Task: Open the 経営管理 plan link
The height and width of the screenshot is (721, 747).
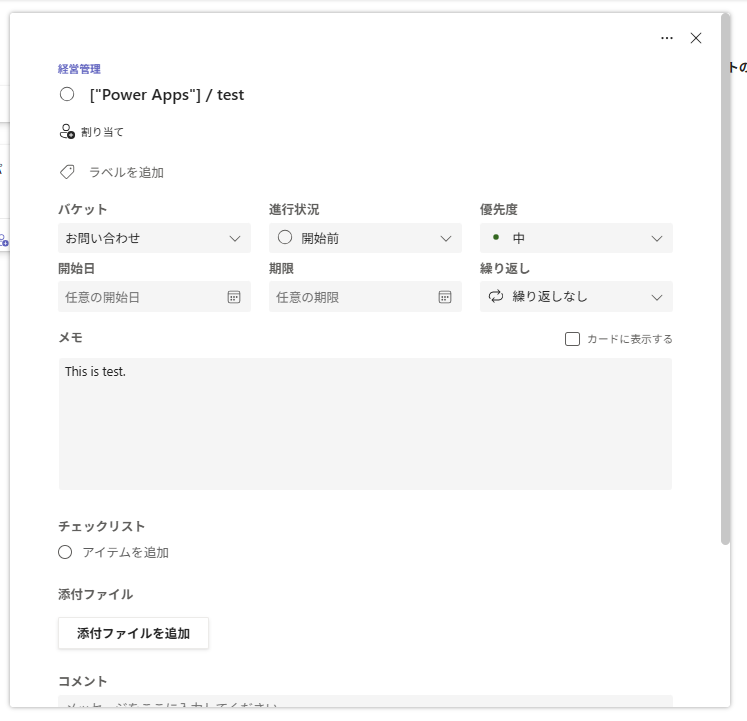Action: click(x=79, y=69)
